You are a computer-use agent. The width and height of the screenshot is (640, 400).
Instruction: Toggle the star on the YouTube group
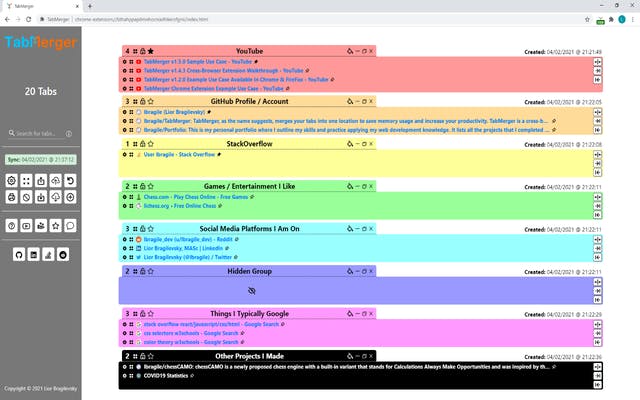point(150,50)
